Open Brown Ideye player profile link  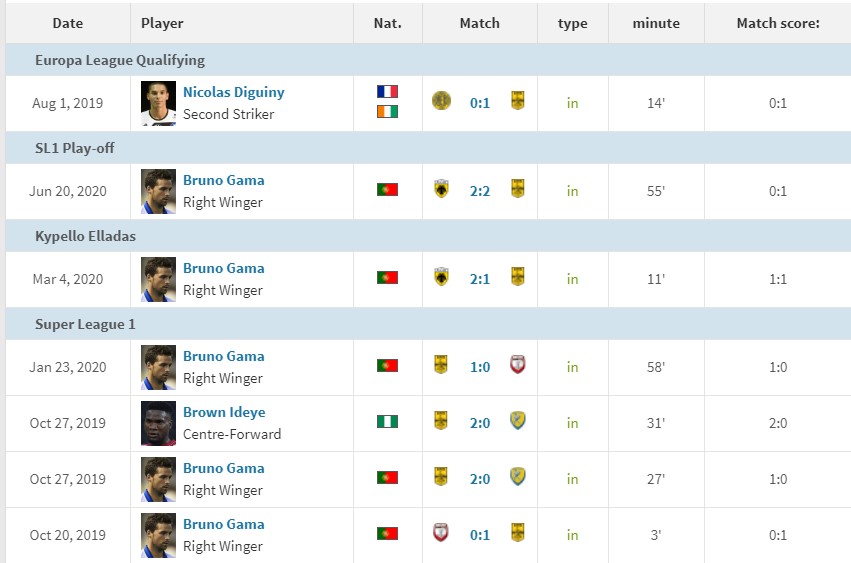click(x=224, y=412)
